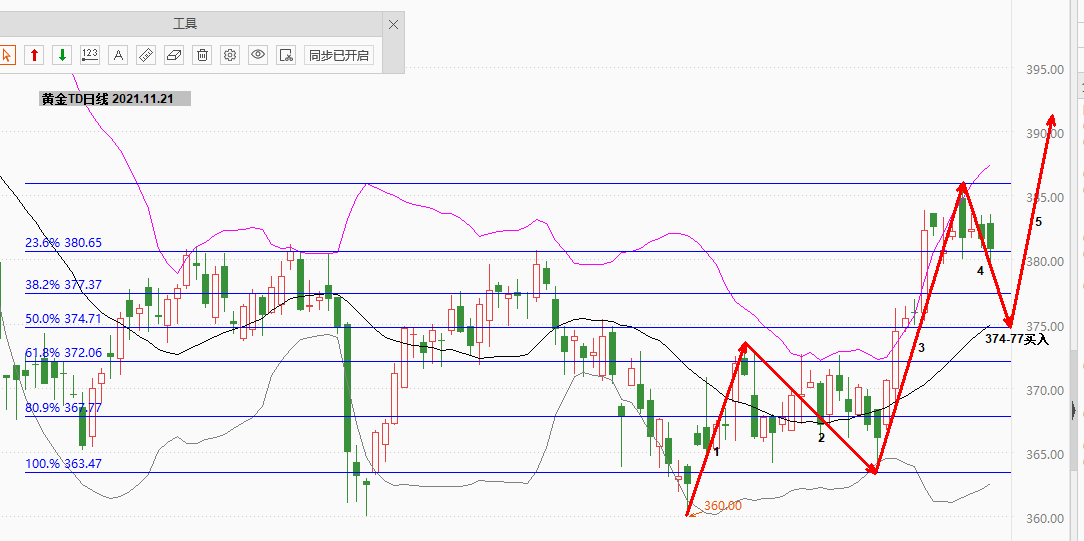The height and width of the screenshot is (541, 1084).
Task: Select the 黄金TD日线 2021.11.21 label
Action: (x=115, y=99)
